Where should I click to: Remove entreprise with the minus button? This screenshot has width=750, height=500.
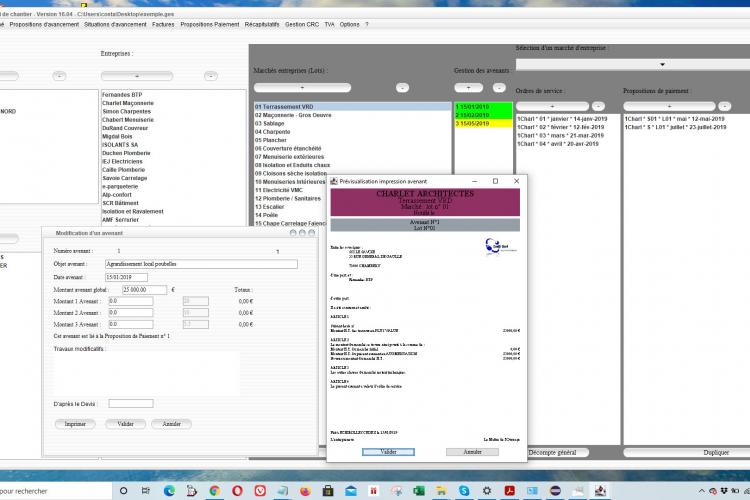pyautogui.click(x=210, y=76)
